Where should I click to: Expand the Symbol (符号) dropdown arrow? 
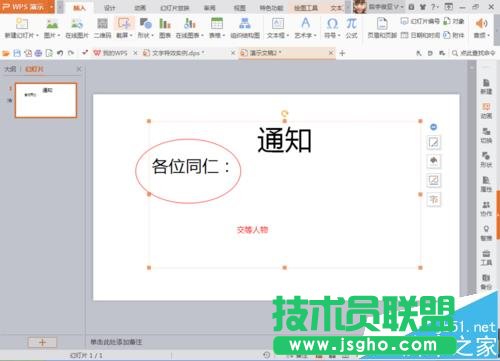pos(339,35)
